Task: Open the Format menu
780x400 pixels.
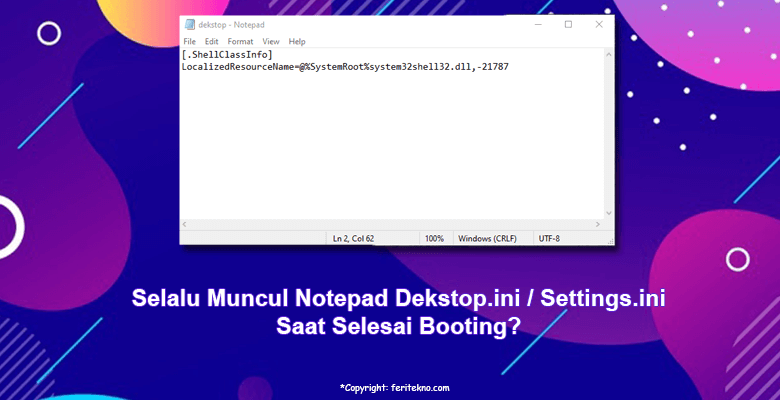Action: coord(240,41)
